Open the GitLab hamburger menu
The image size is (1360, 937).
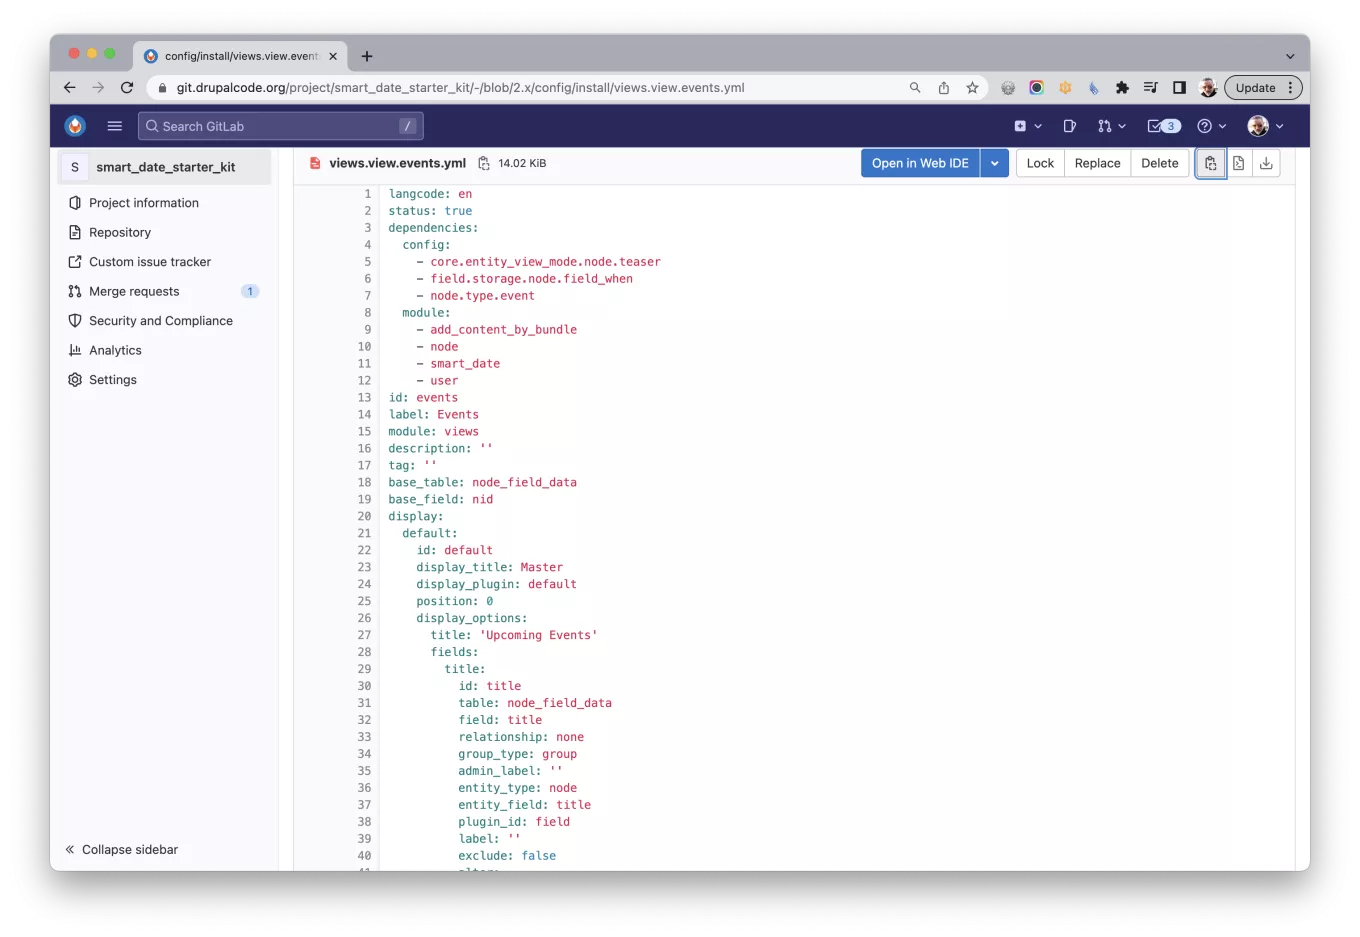click(x=114, y=126)
